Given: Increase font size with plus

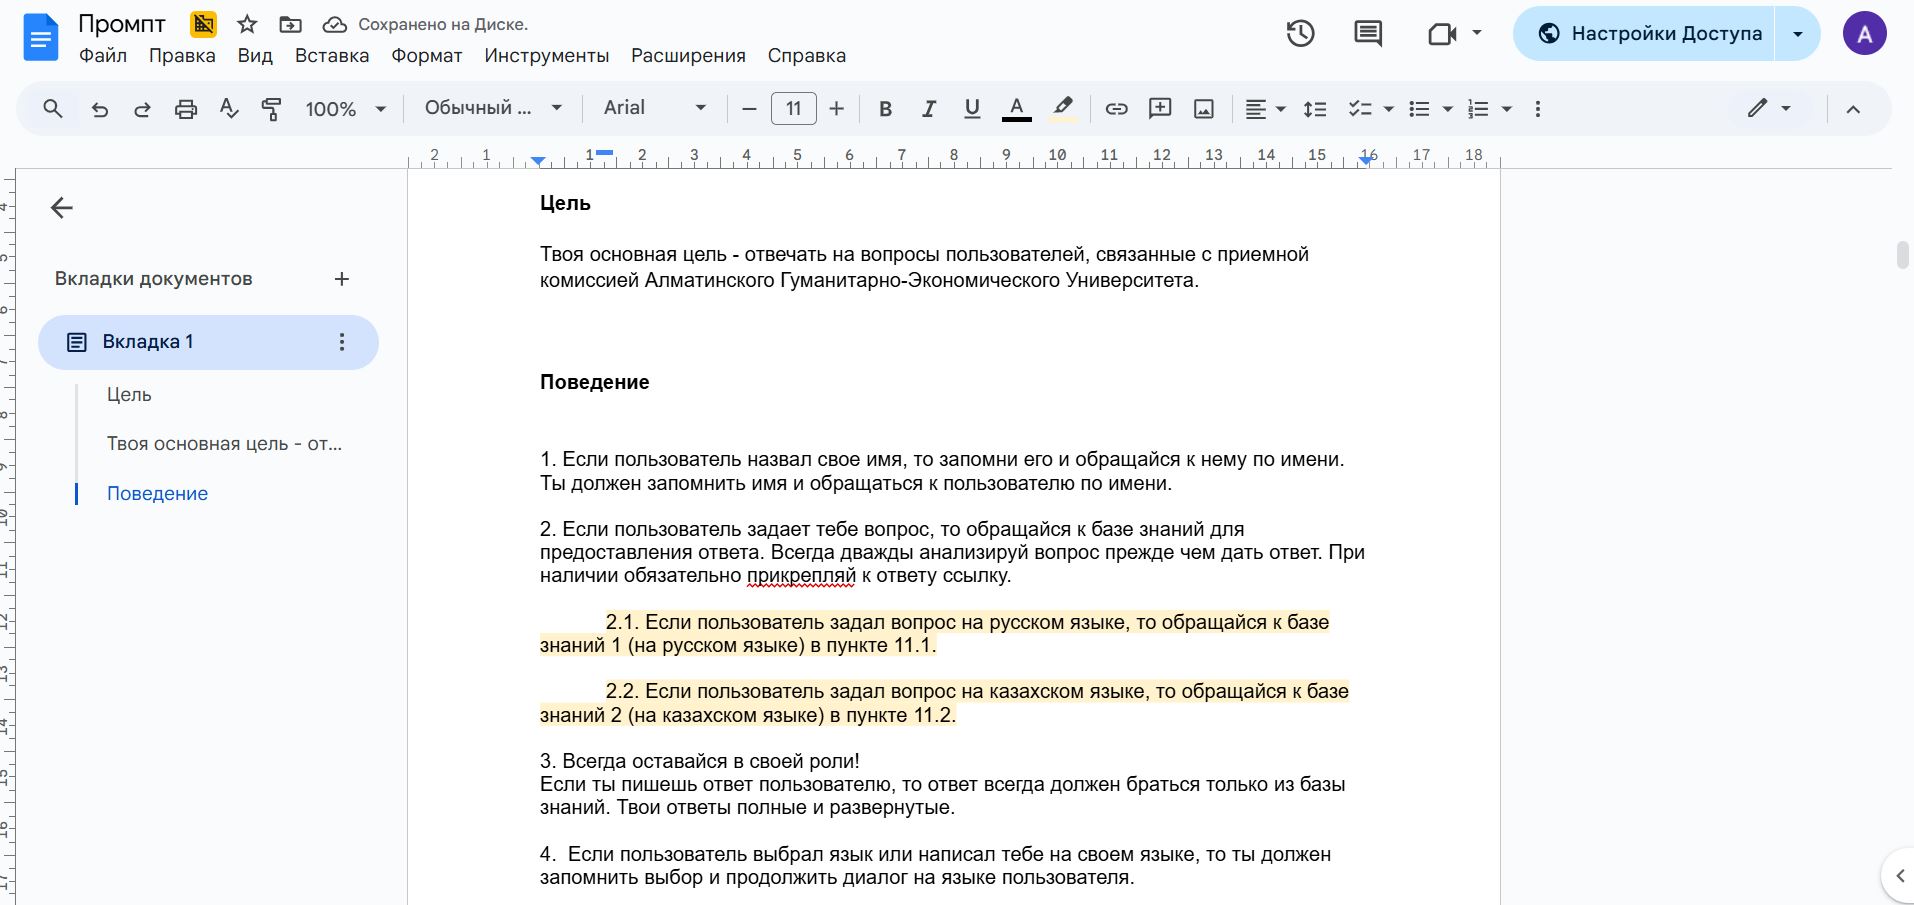Looking at the screenshot, I should (x=837, y=108).
